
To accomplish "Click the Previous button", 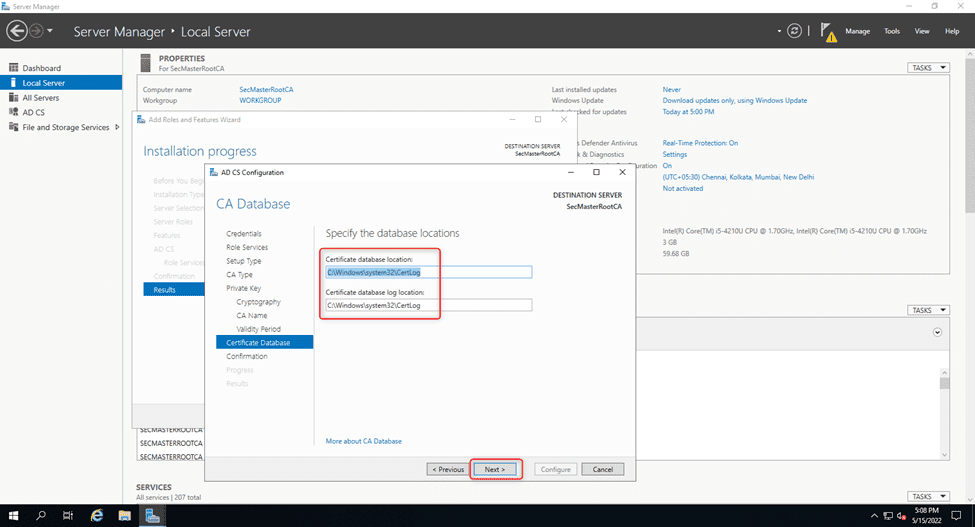I will click(448, 469).
